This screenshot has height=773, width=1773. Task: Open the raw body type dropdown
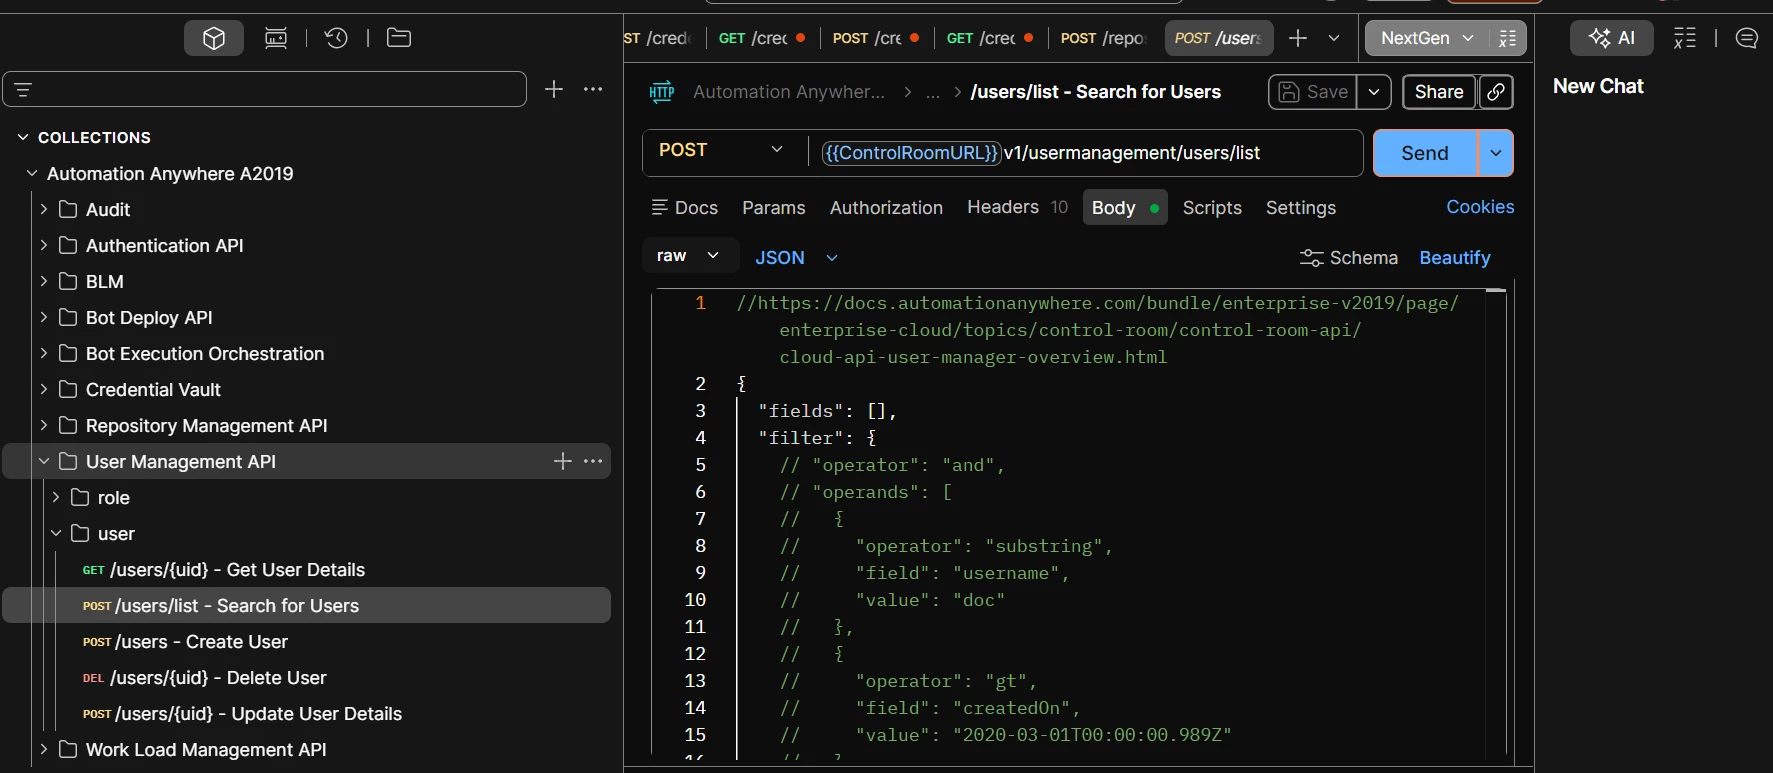[x=690, y=256]
